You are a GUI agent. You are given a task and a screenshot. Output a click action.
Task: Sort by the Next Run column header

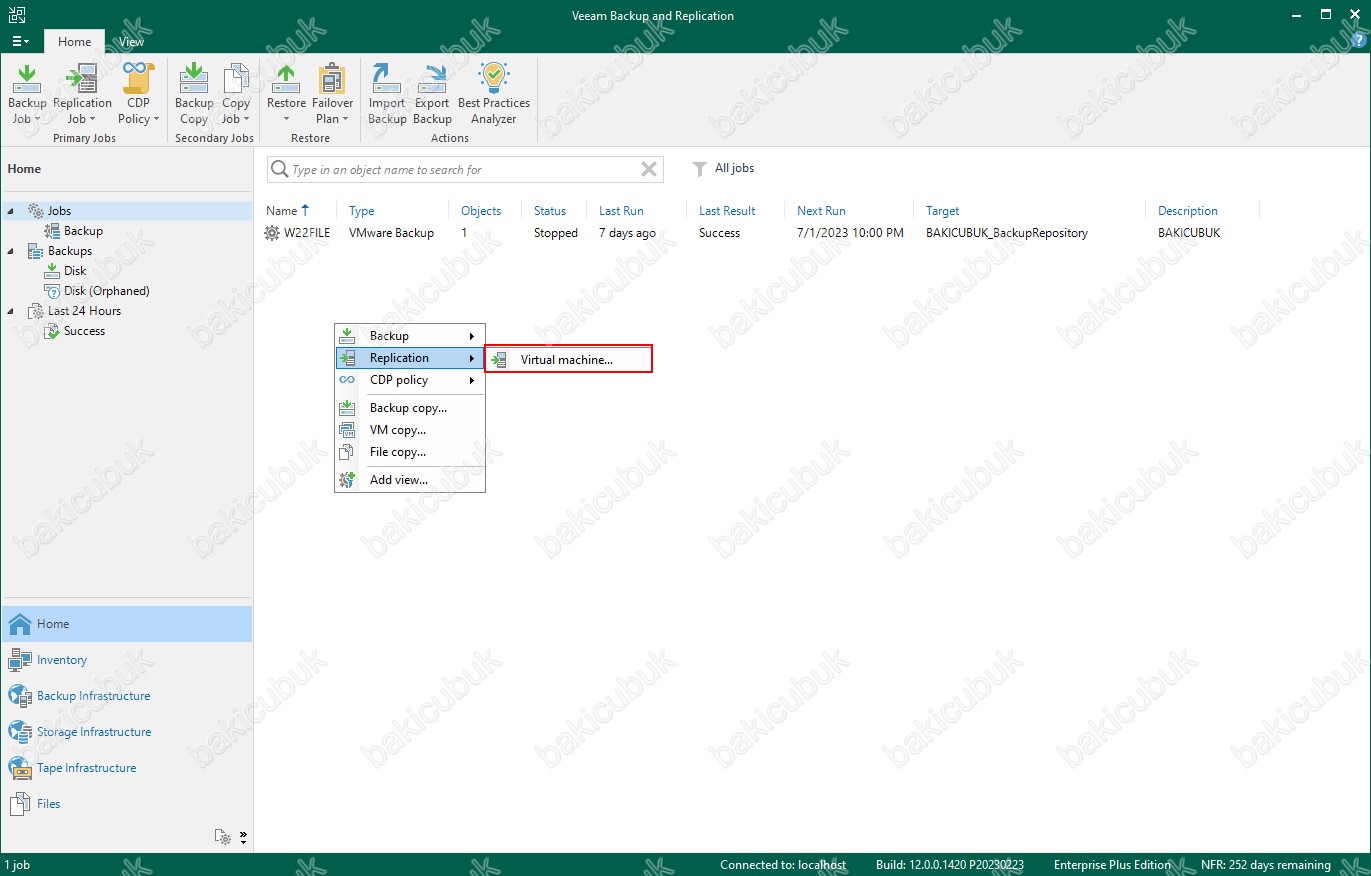point(821,211)
